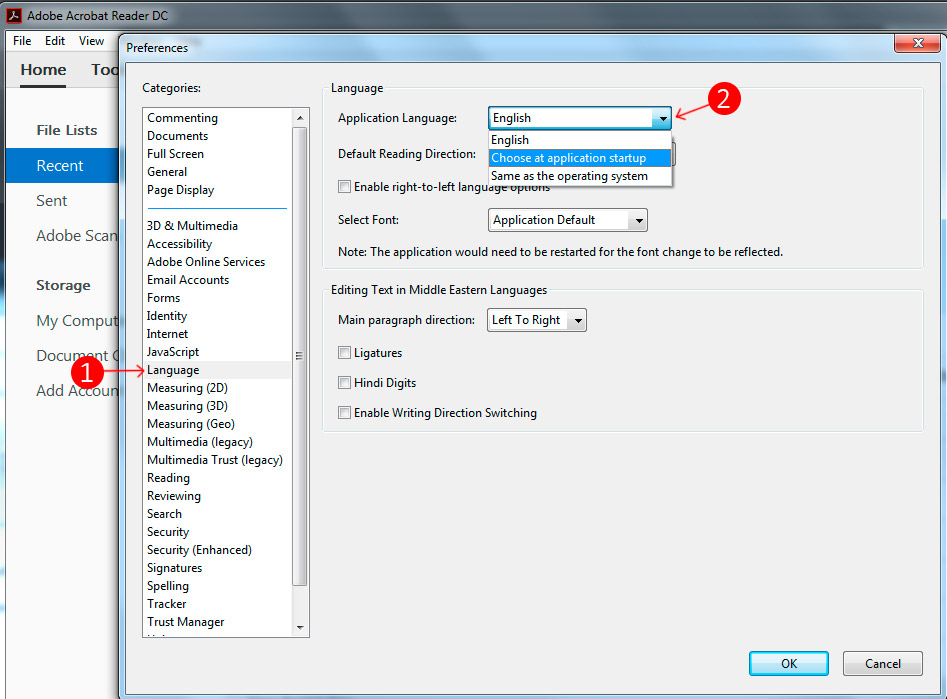Open the View menu
947x699 pixels.
pos(91,40)
